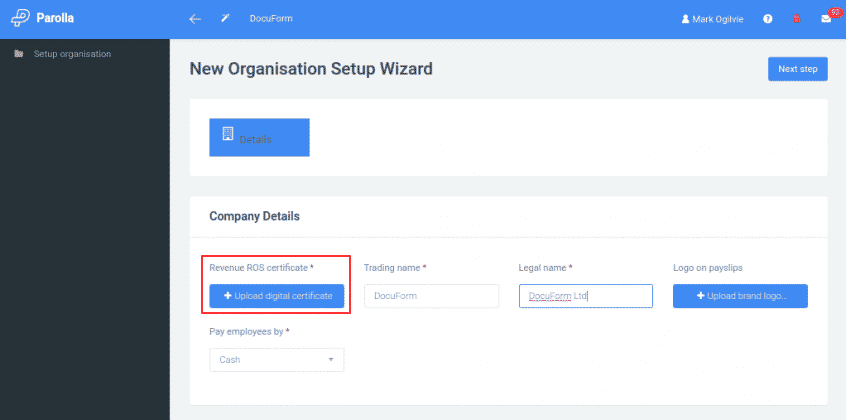Image resolution: width=846 pixels, height=420 pixels.
Task: Click Upload brand logo button
Action: point(740,296)
